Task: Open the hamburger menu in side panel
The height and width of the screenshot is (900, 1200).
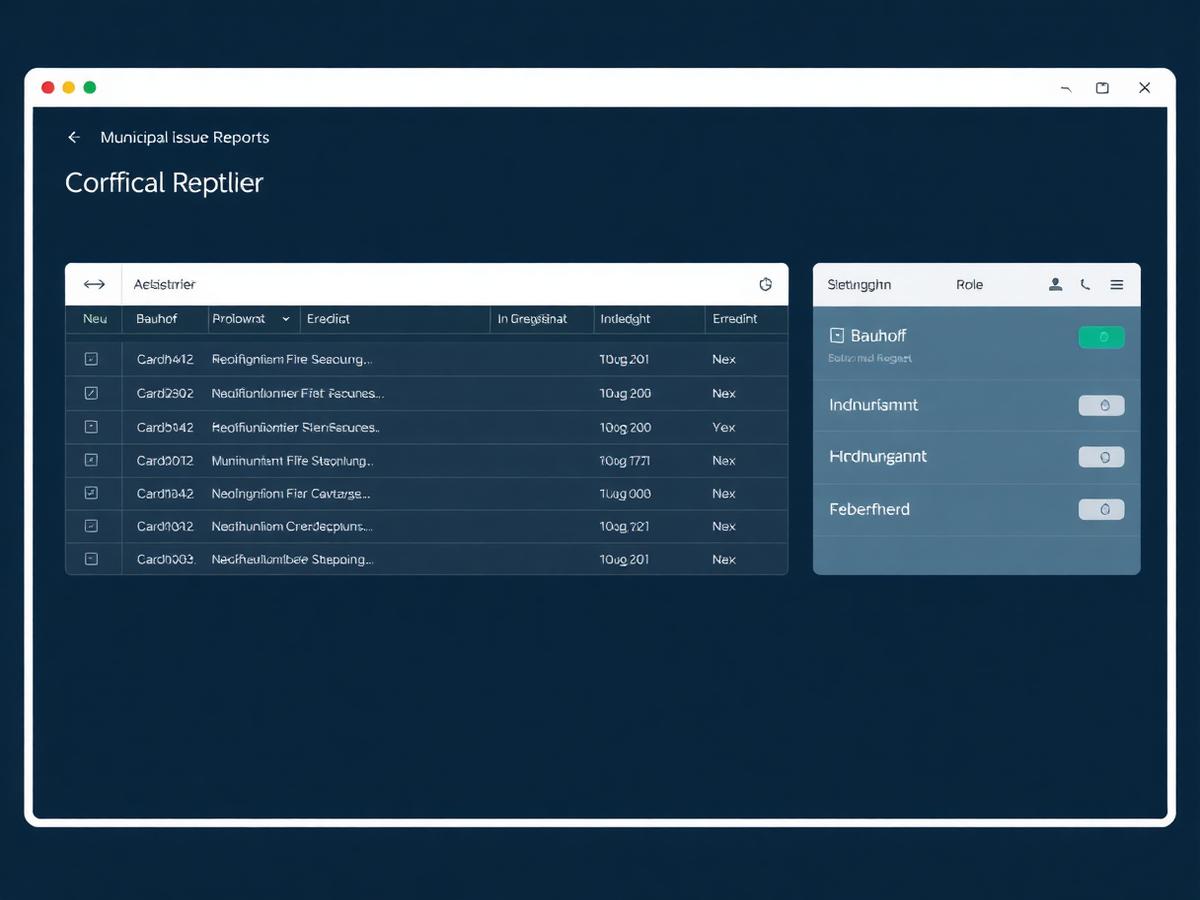Action: coord(1117,285)
